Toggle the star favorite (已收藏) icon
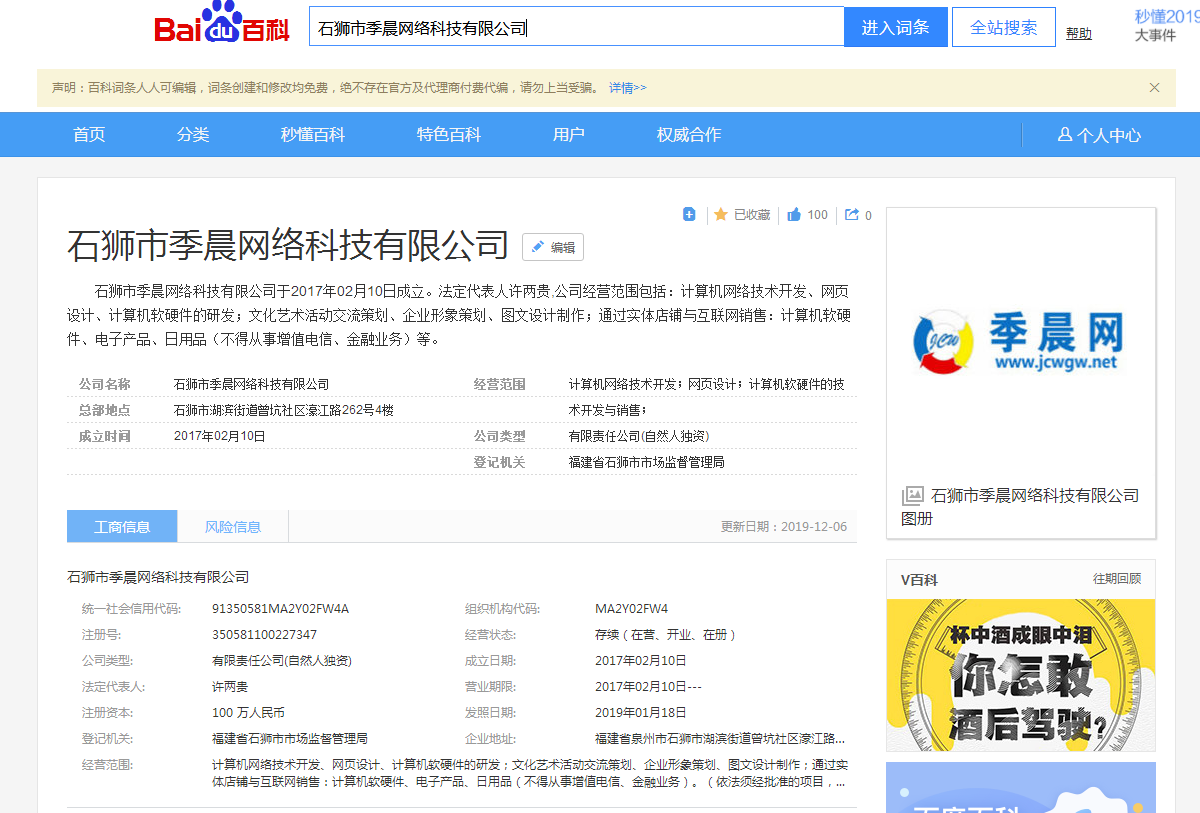This screenshot has height=813, width=1200. [x=720, y=214]
